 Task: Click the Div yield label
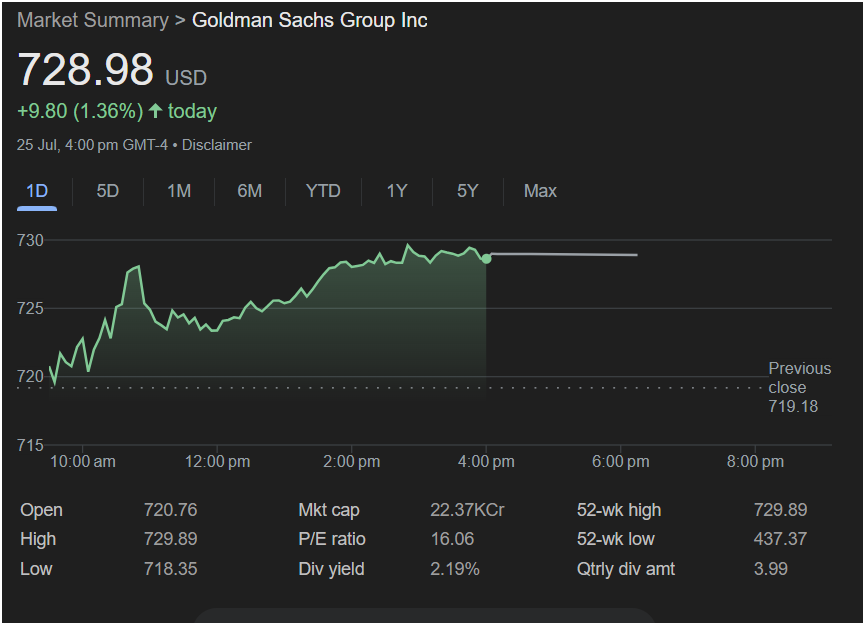pyautogui.click(x=331, y=569)
